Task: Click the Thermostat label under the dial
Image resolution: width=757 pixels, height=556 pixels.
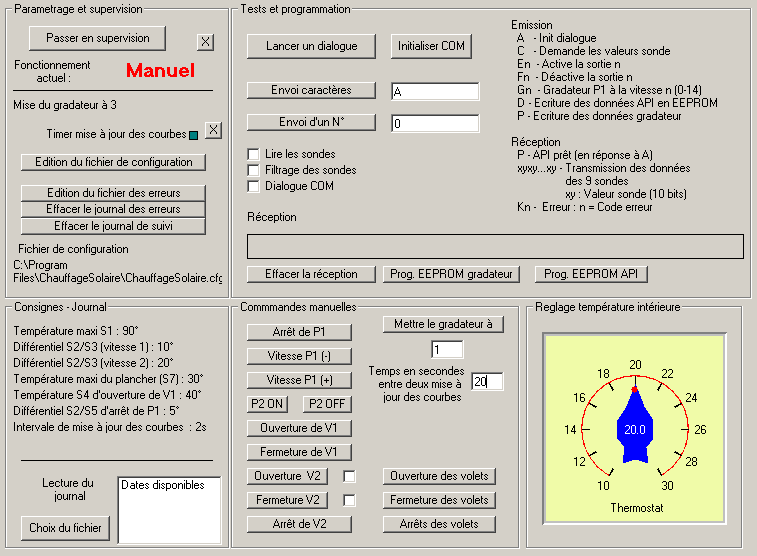Action: click(x=637, y=508)
